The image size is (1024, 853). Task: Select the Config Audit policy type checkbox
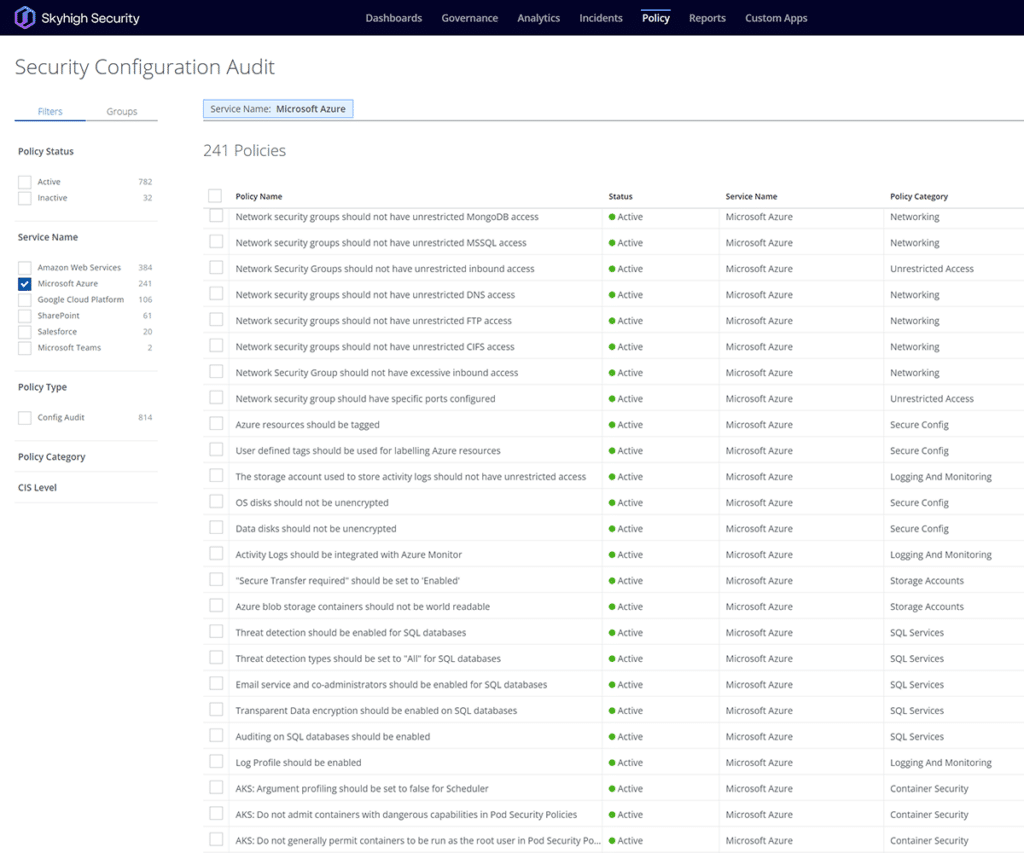coord(25,418)
